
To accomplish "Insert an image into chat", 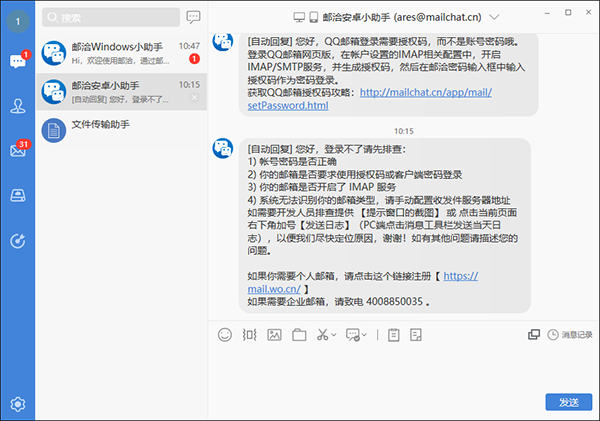I will click(x=274, y=335).
